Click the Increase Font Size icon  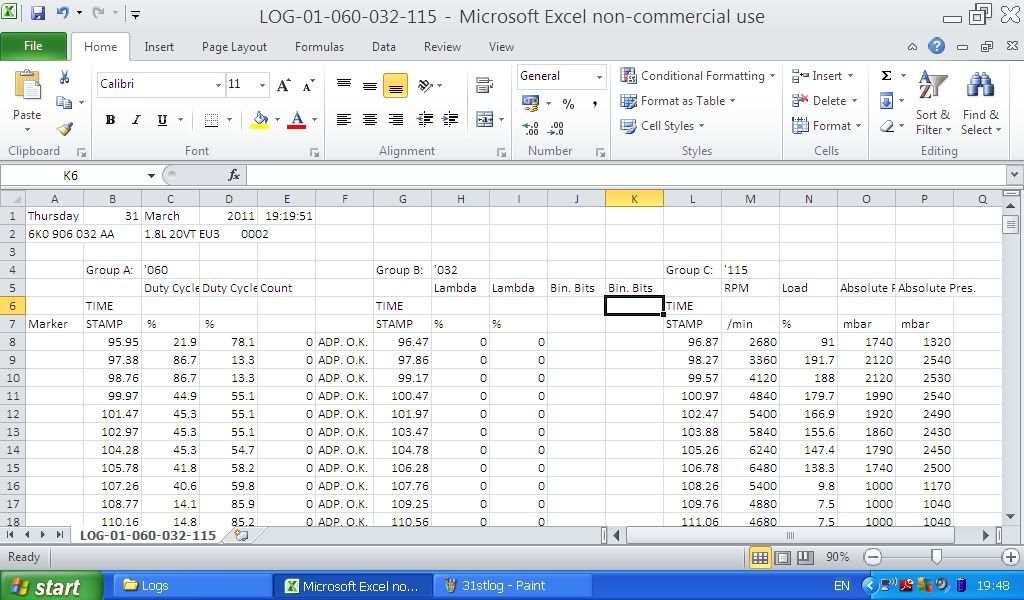pyautogui.click(x=284, y=85)
